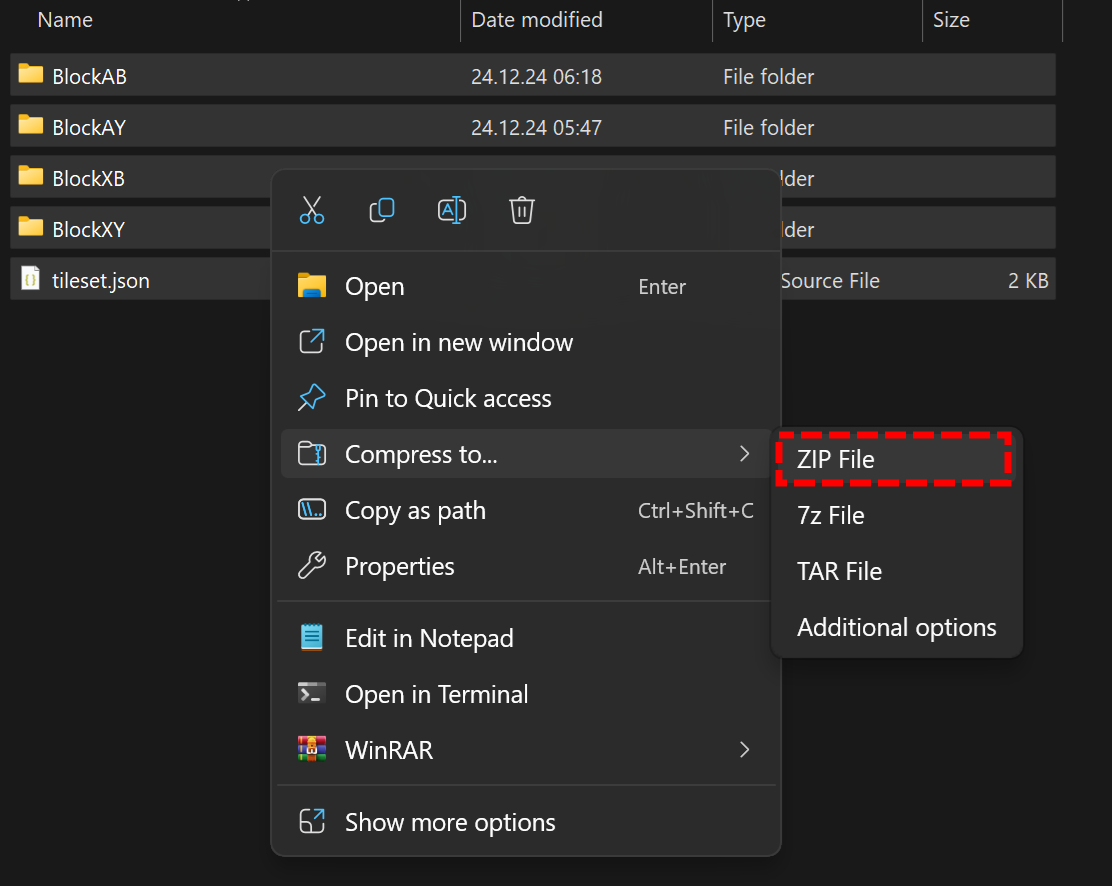Choose ZIP File in the submenu
This screenshot has height=886, width=1112.
point(895,459)
